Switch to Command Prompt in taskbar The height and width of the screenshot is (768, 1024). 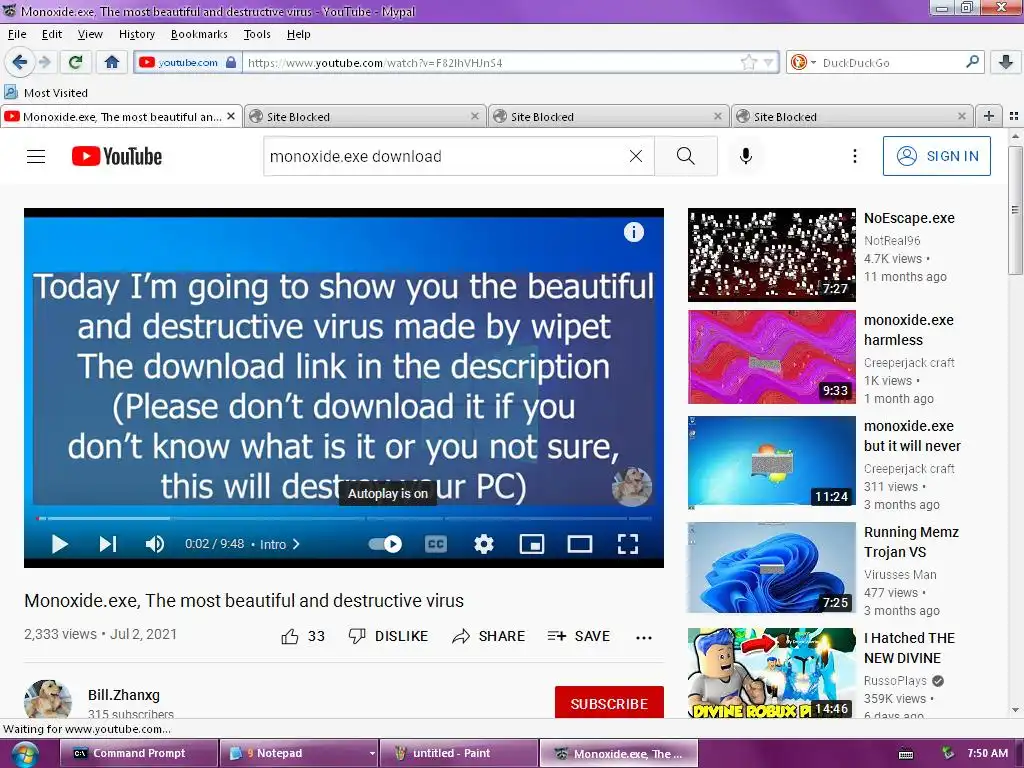(138, 753)
